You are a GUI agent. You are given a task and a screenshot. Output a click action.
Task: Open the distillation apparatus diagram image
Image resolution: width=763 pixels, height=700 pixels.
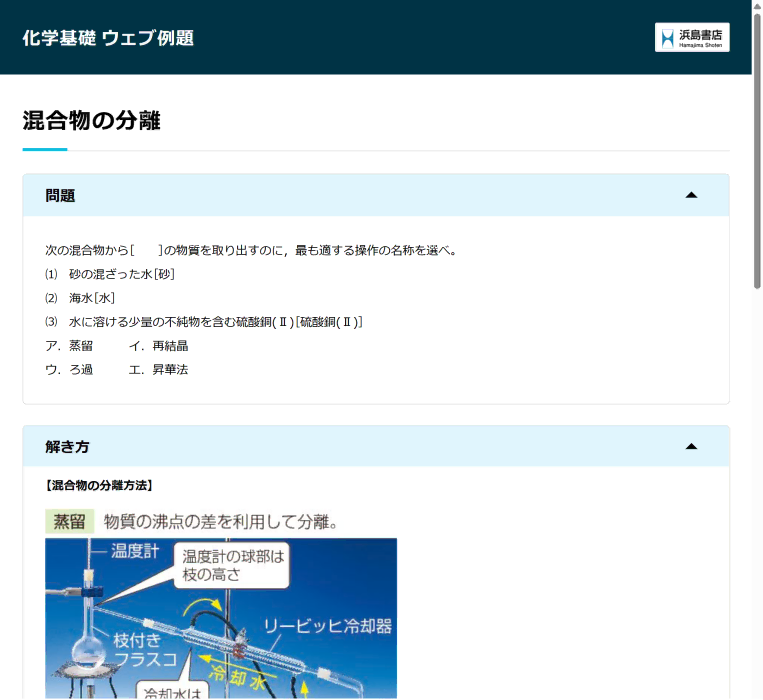pos(221,618)
